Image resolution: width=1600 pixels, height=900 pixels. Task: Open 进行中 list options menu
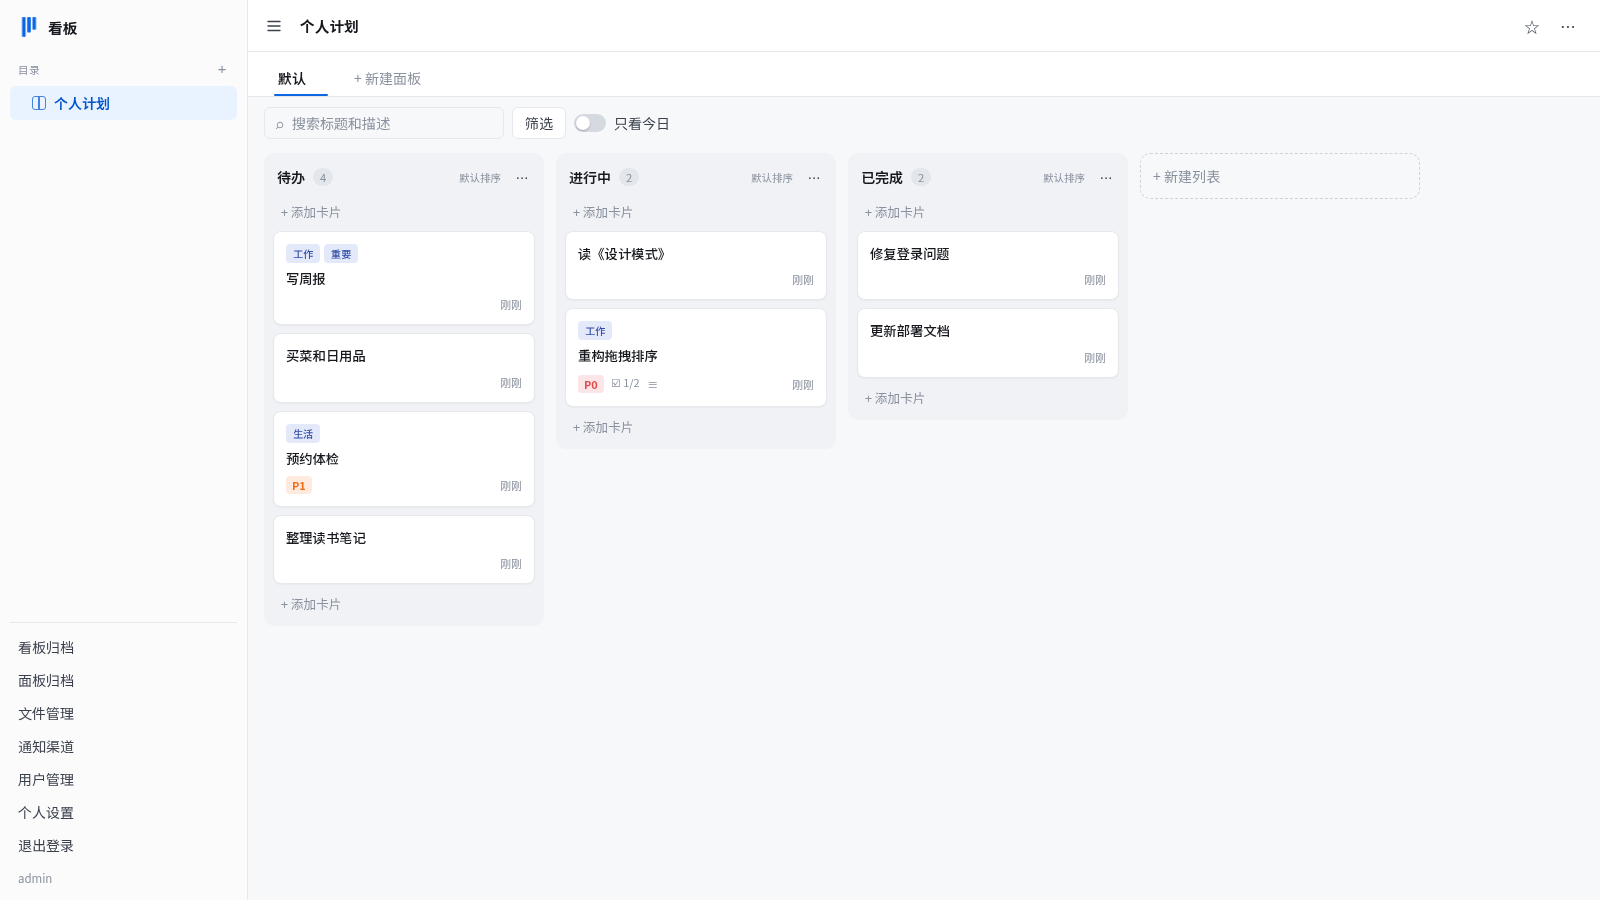pos(814,178)
